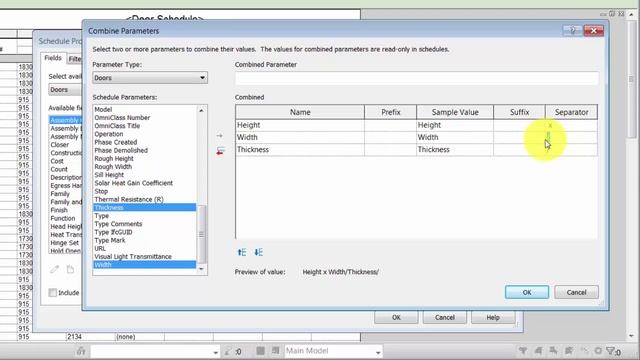The width and height of the screenshot is (640, 360).
Task: Click the Combined Parameter name field
Action: [x=417, y=78]
